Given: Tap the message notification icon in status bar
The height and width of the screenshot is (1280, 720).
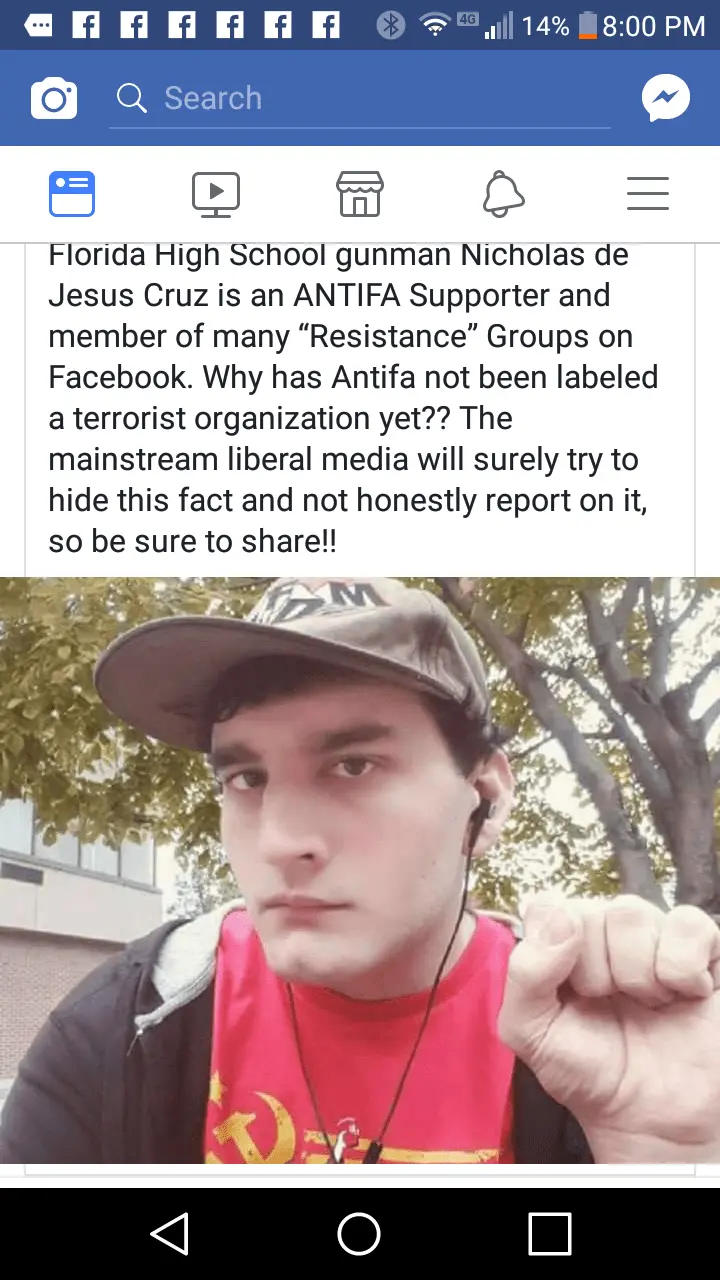Looking at the screenshot, I should point(40,26).
